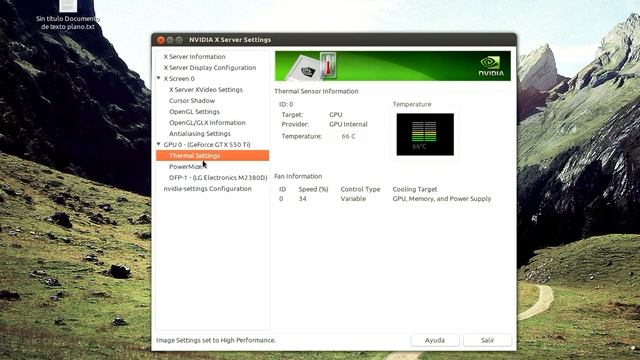Click the NVIDIA X Server Settings title bar
640x360 pixels.
pyautogui.click(x=334, y=40)
